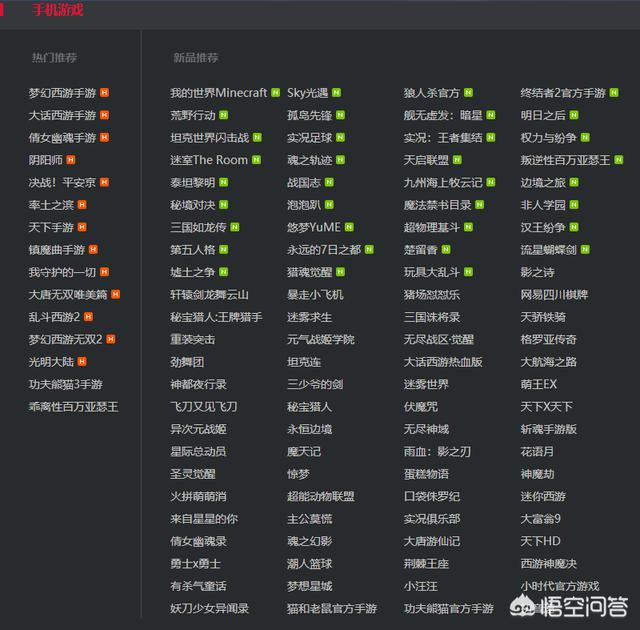Viewport: 640px width, 630px height.
Task: Visit the 大话西游热血版 link
Action: [443, 362]
